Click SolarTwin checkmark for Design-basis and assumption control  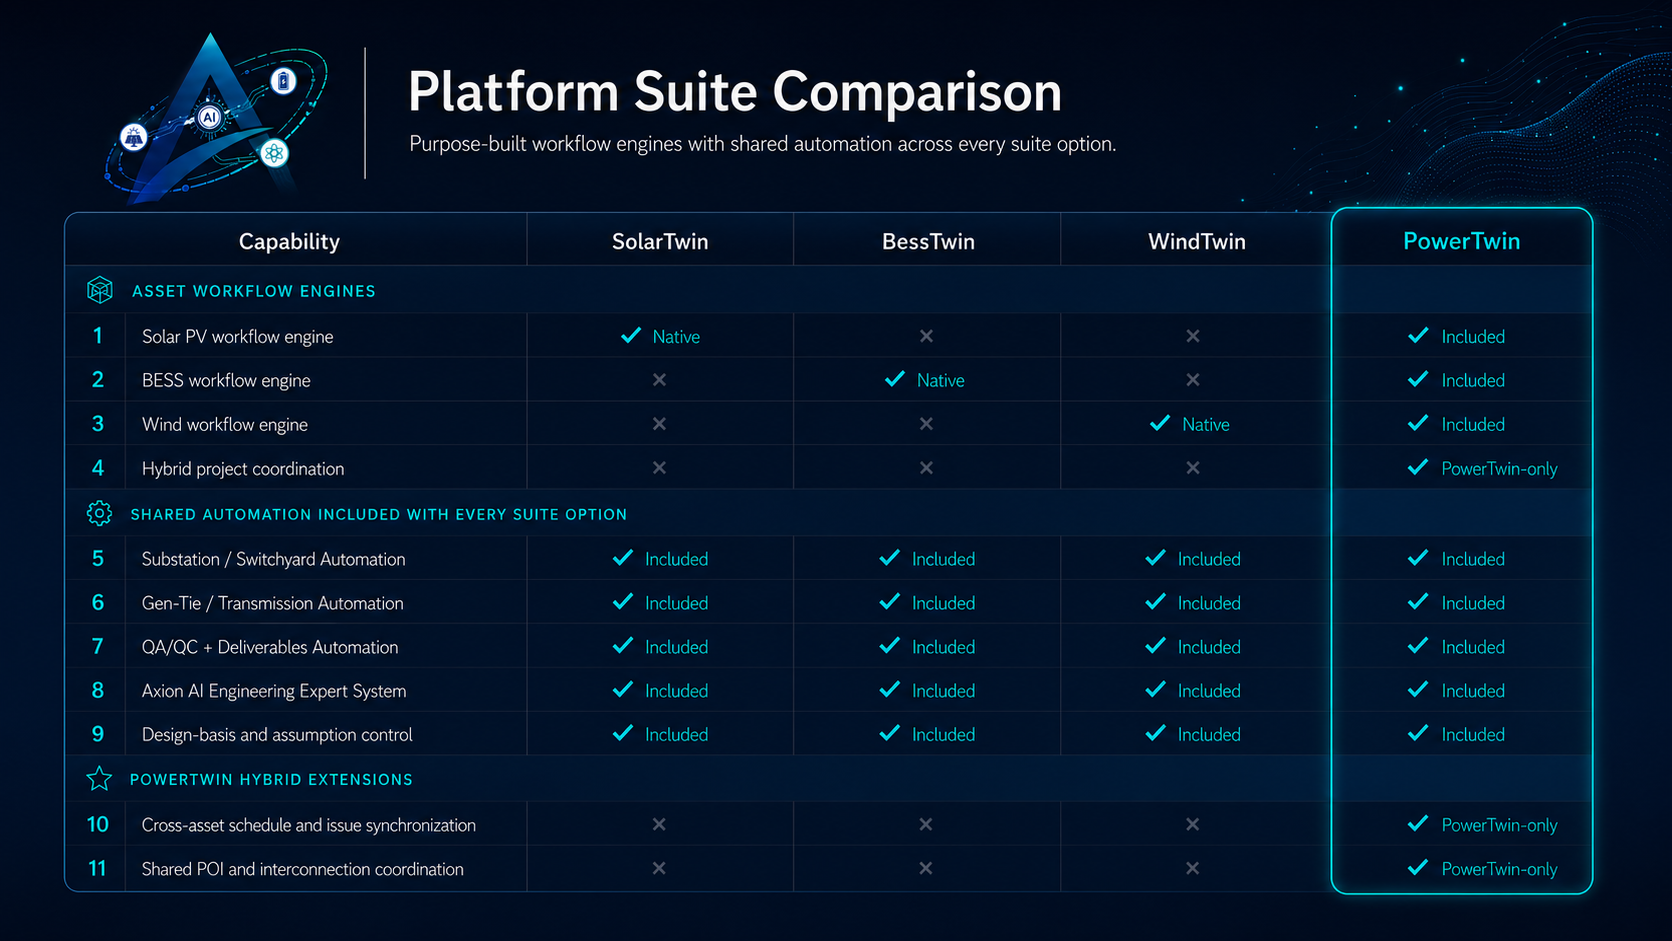tap(623, 733)
